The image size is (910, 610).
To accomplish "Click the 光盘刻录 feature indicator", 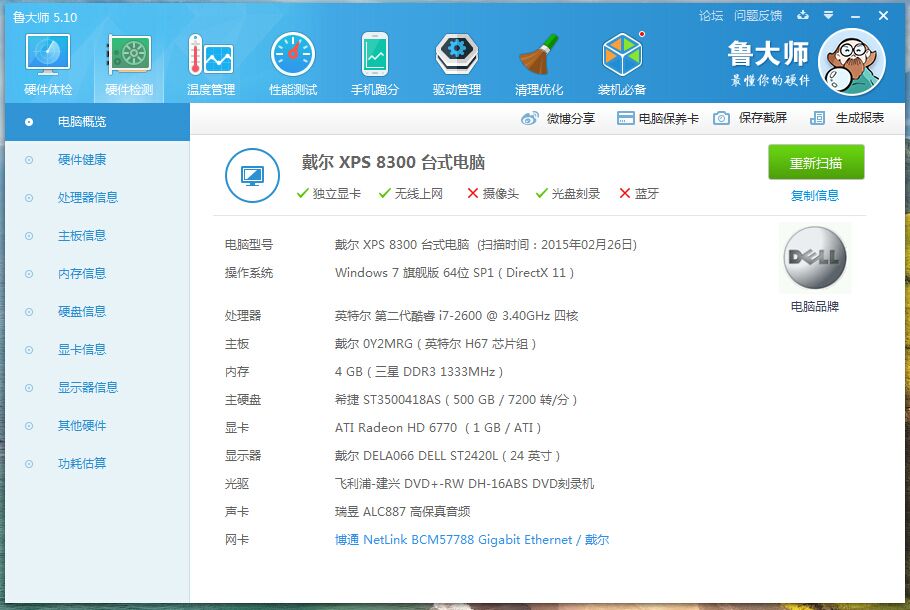I will click(x=568, y=194).
